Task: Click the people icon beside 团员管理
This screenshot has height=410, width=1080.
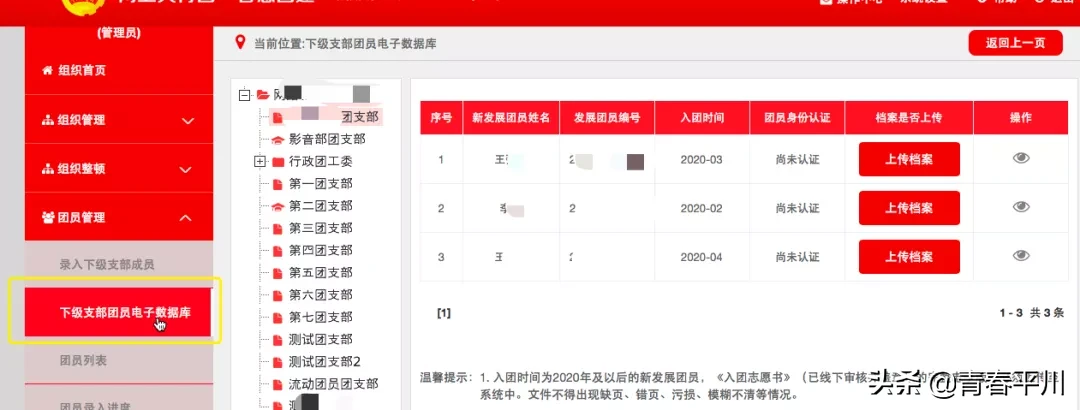Action: (47, 217)
